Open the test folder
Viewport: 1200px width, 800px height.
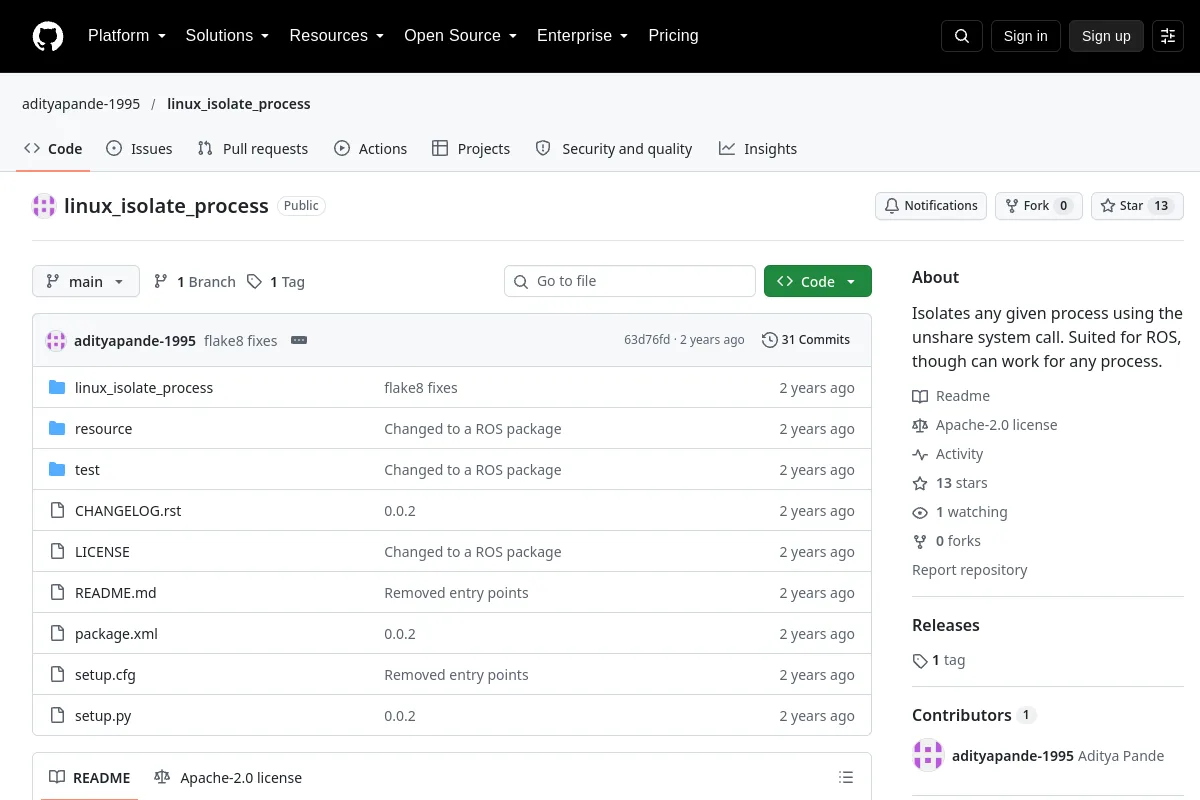(x=87, y=470)
